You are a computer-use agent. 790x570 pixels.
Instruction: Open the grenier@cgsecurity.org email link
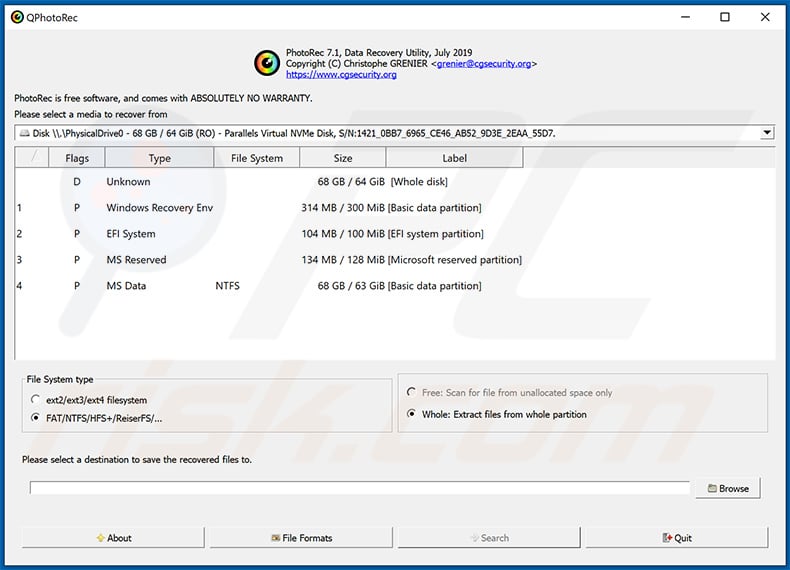484,64
